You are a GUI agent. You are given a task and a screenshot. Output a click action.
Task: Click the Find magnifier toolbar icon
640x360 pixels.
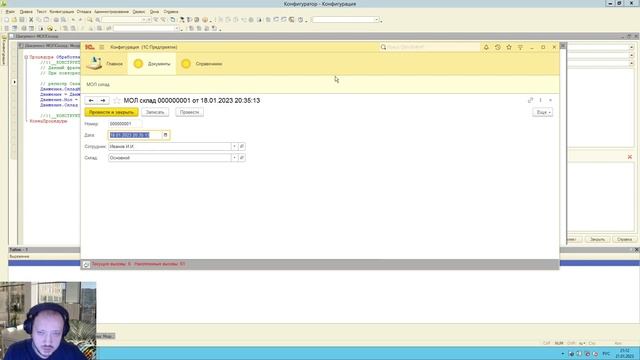90,20
